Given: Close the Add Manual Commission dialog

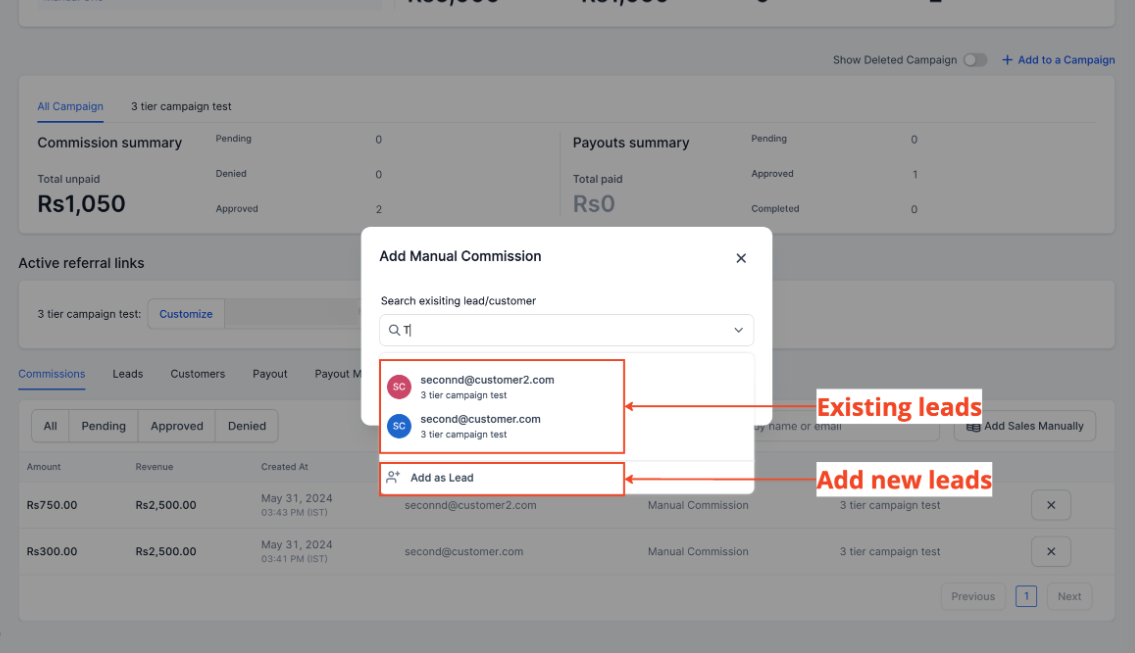Looking at the screenshot, I should [x=741, y=258].
